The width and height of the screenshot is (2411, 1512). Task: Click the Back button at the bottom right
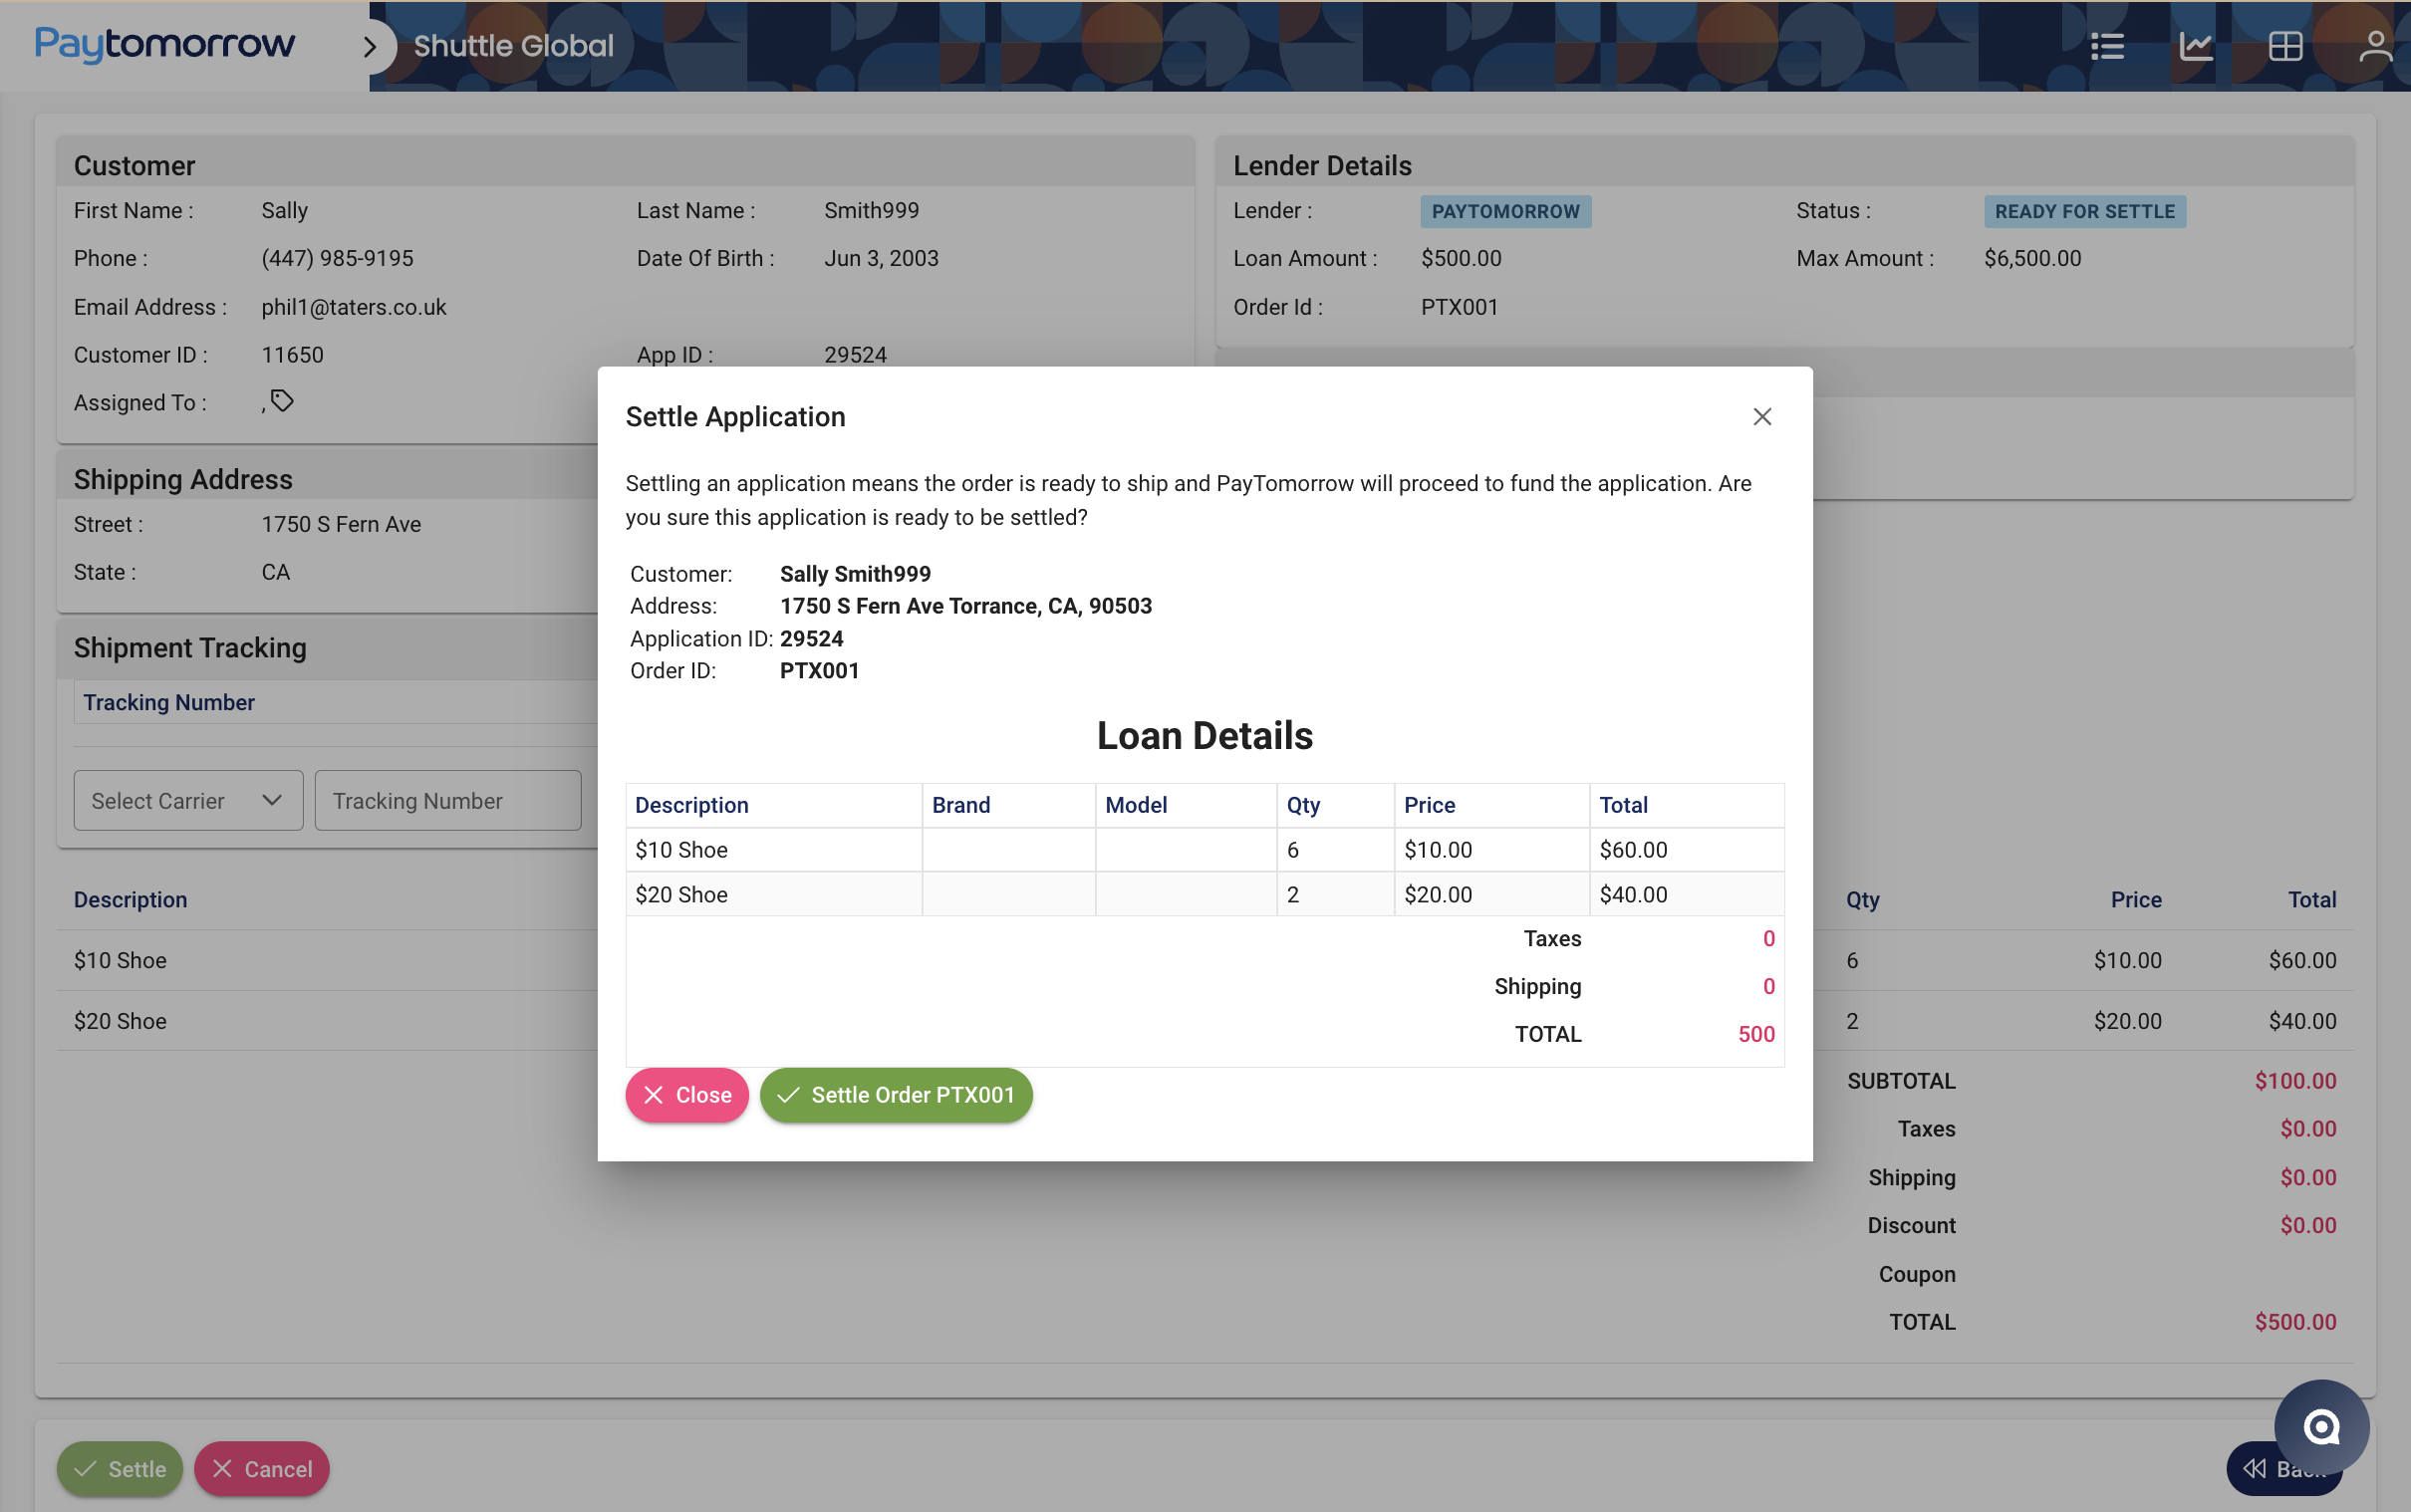pyautogui.click(x=2283, y=1468)
